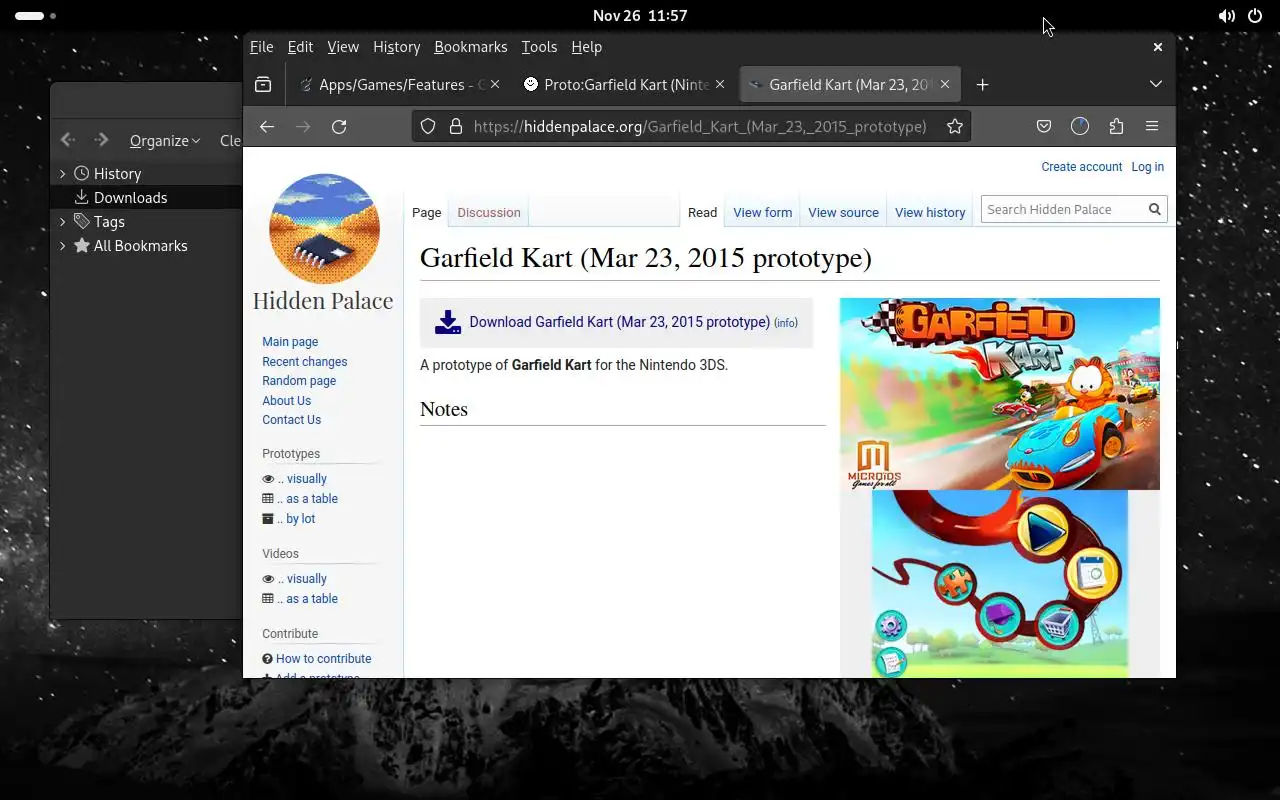Screen dimensions: 1280x800
Task: Open the system power menu icon
Action: click(x=1256, y=16)
